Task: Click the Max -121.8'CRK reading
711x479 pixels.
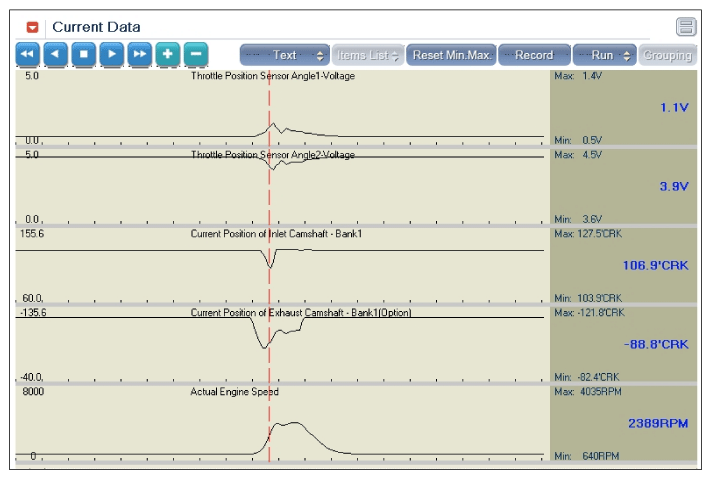Action: click(x=589, y=313)
